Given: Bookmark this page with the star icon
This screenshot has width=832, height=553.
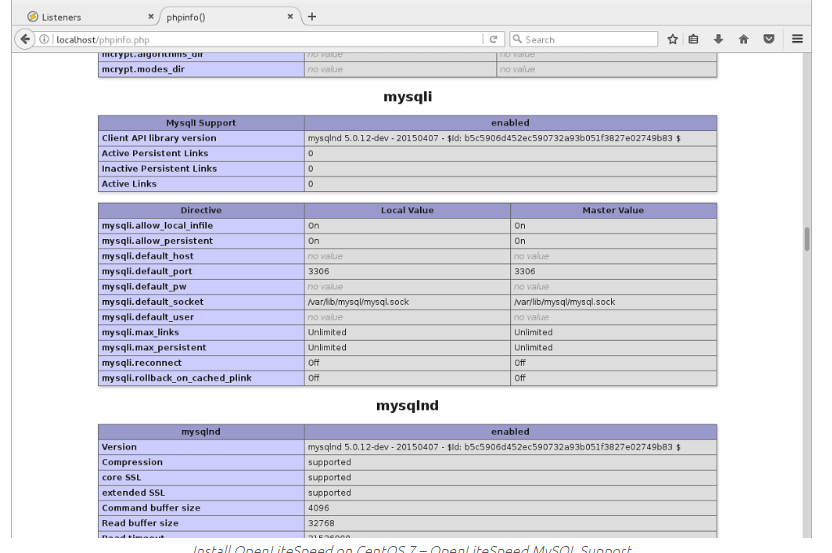Looking at the screenshot, I should (x=672, y=39).
